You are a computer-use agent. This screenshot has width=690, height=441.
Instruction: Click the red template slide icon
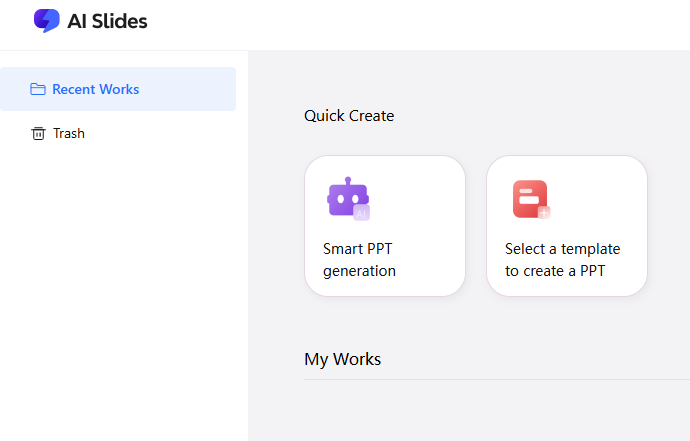[529, 198]
